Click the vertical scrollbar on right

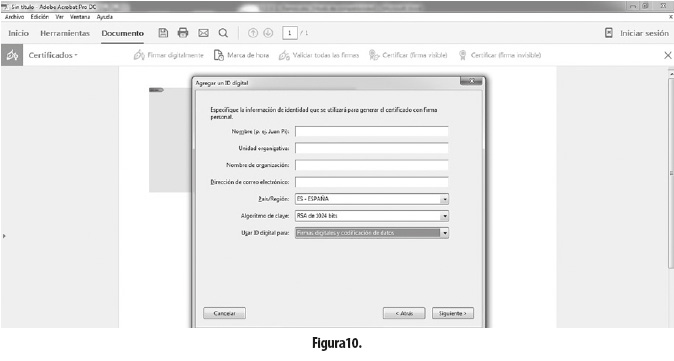tap(671, 172)
